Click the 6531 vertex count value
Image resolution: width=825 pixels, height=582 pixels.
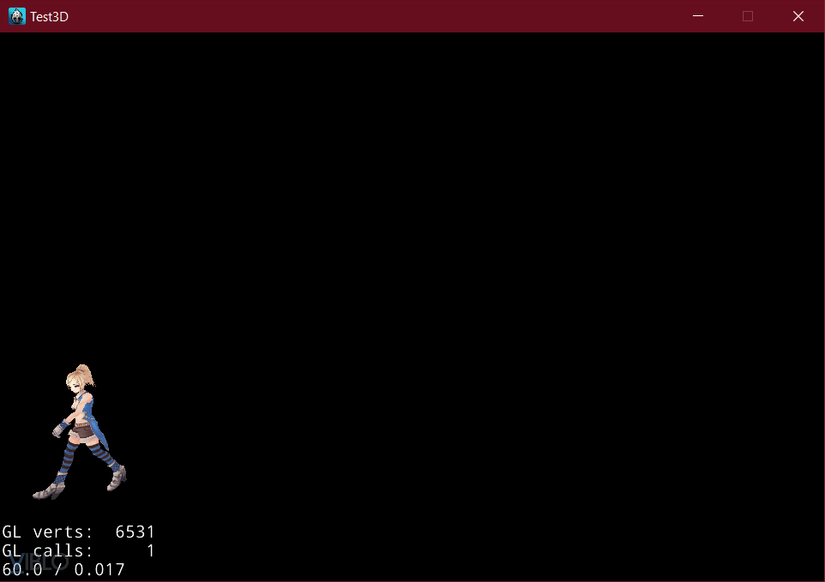tap(135, 532)
